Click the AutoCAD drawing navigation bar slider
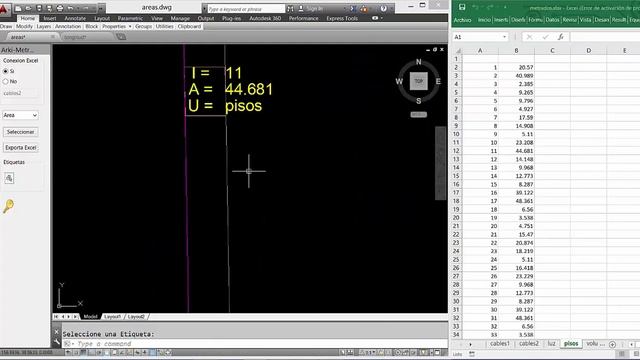 [440, 163]
